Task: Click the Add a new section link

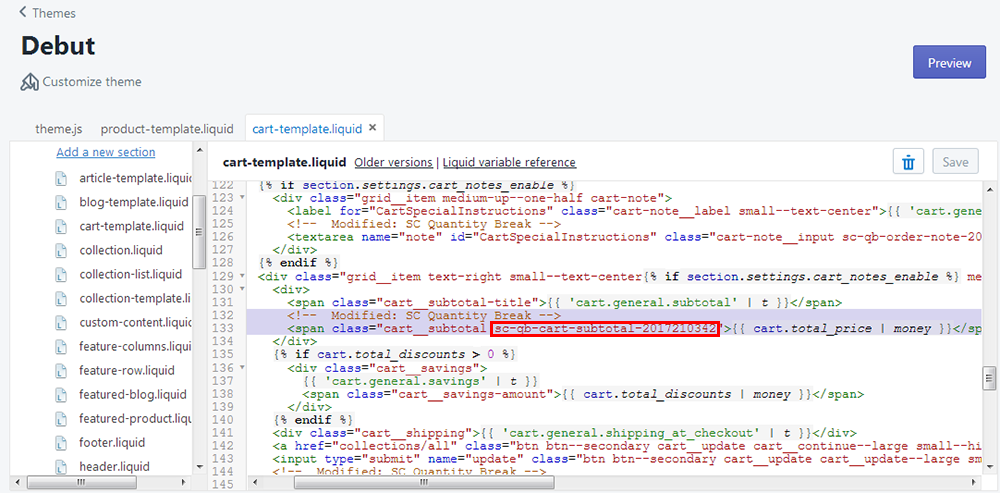Action: coord(105,152)
